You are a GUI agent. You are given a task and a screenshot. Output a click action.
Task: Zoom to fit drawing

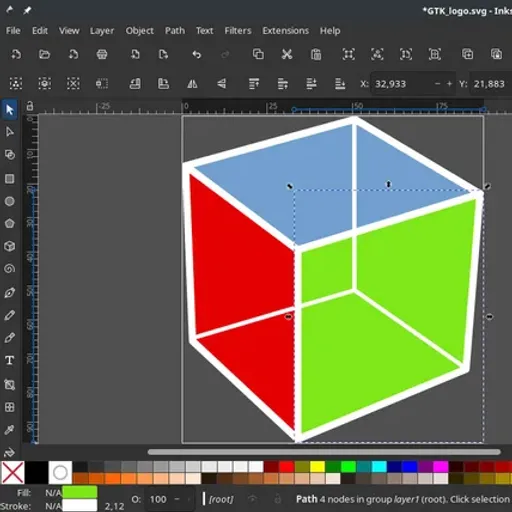(377, 54)
